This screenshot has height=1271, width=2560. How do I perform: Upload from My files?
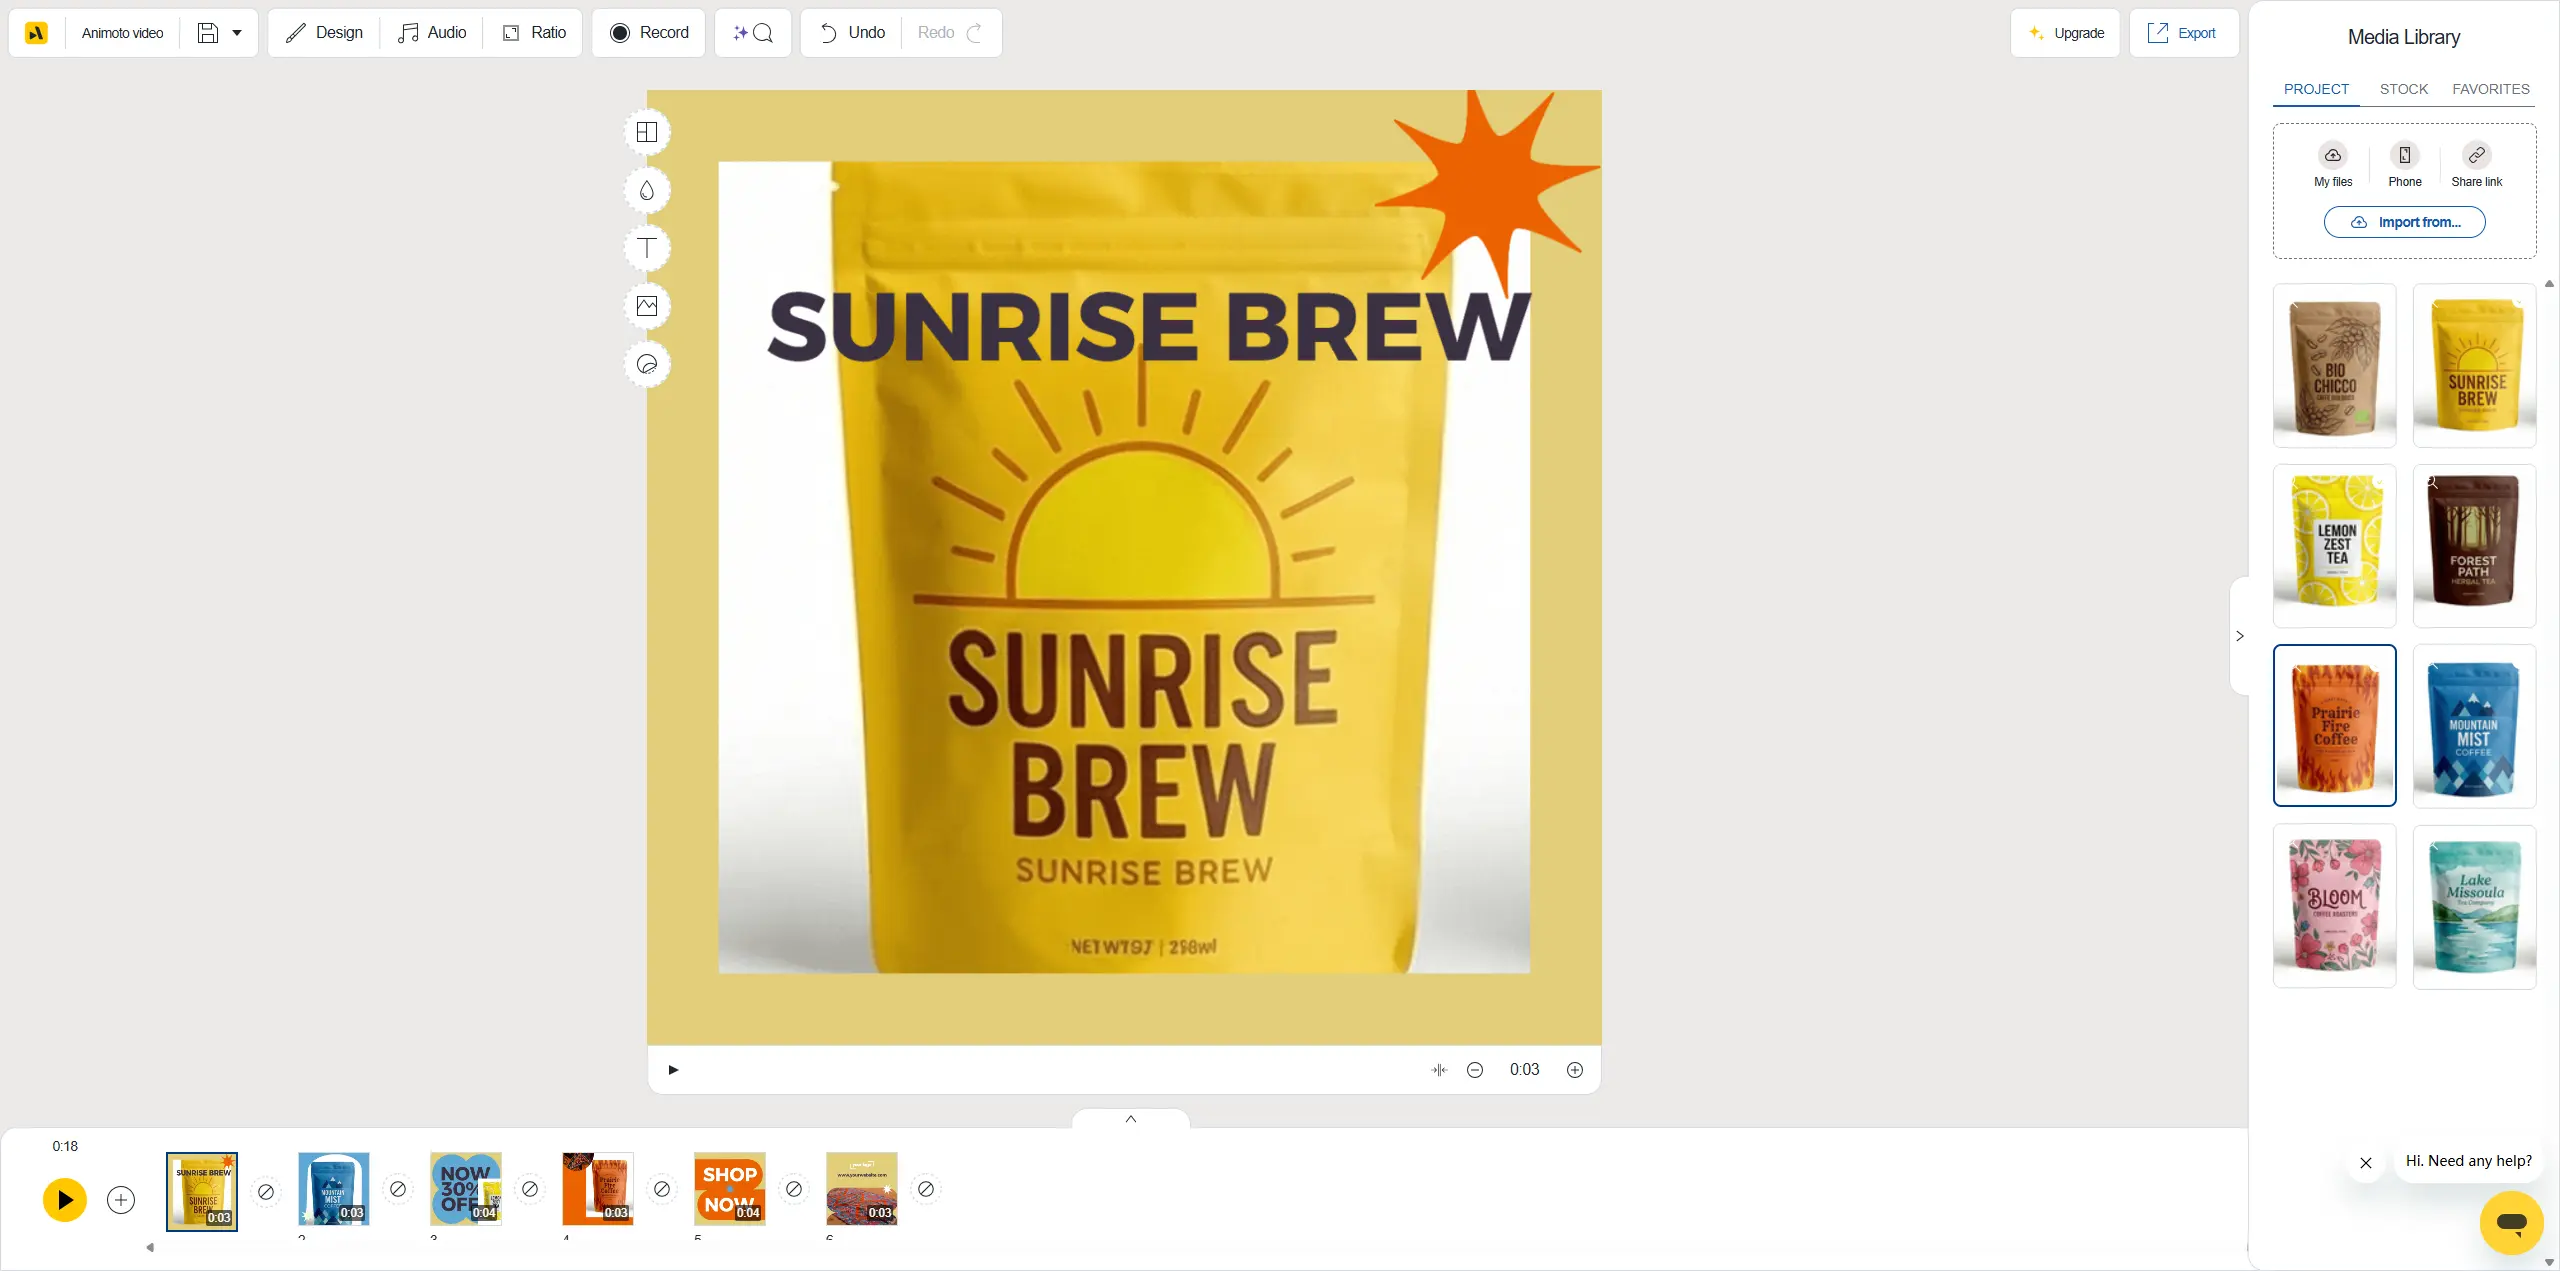click(2333, 165)
